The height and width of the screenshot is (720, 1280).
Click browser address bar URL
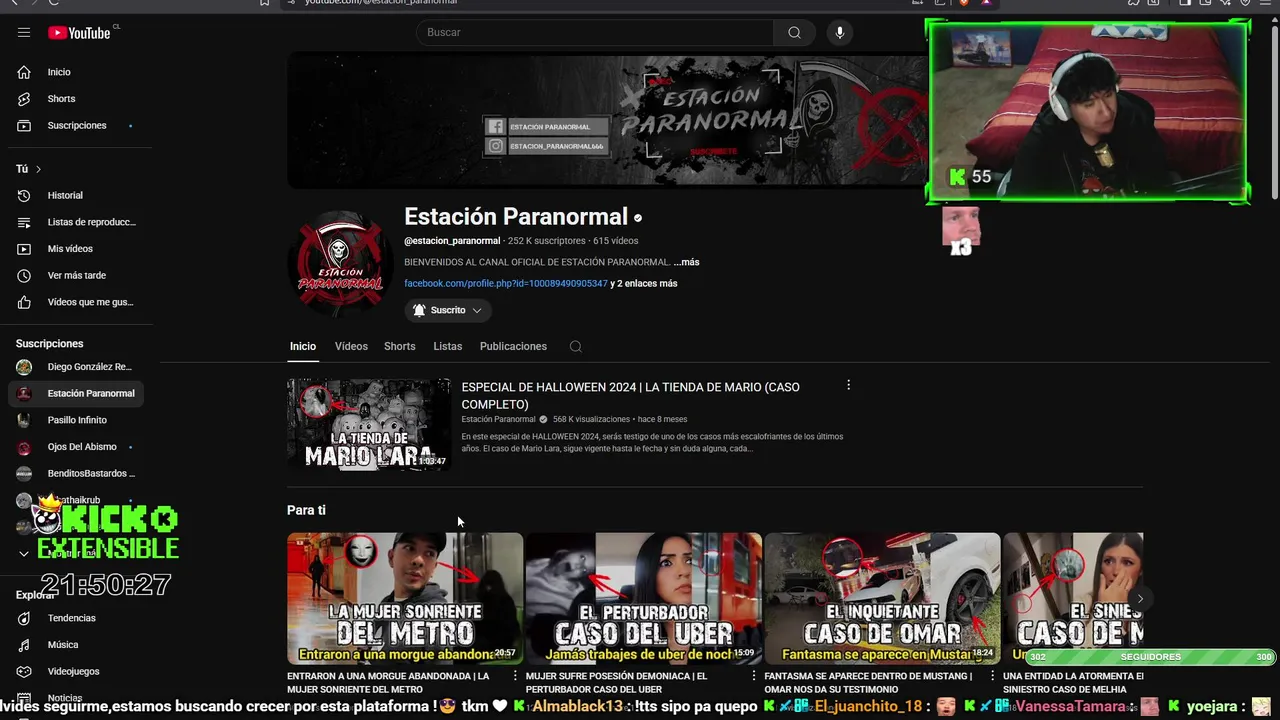click(381, 2)
